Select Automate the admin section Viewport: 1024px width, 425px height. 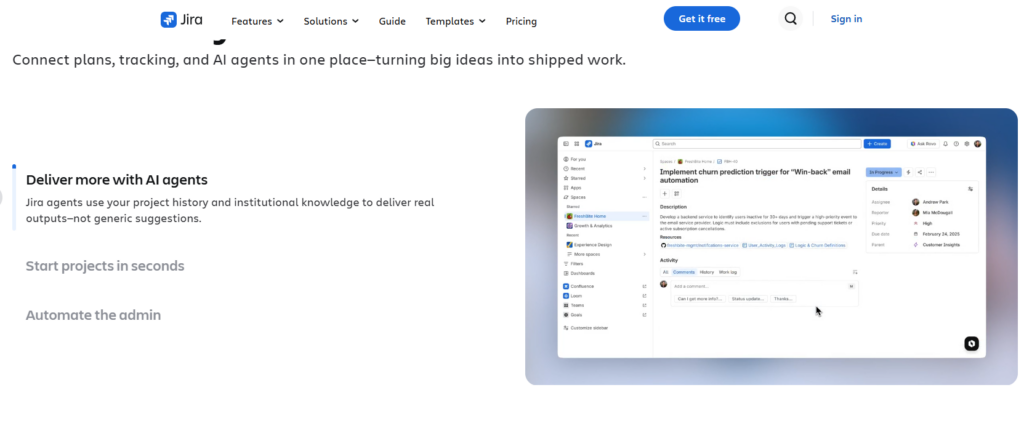[x=93, y=315]
